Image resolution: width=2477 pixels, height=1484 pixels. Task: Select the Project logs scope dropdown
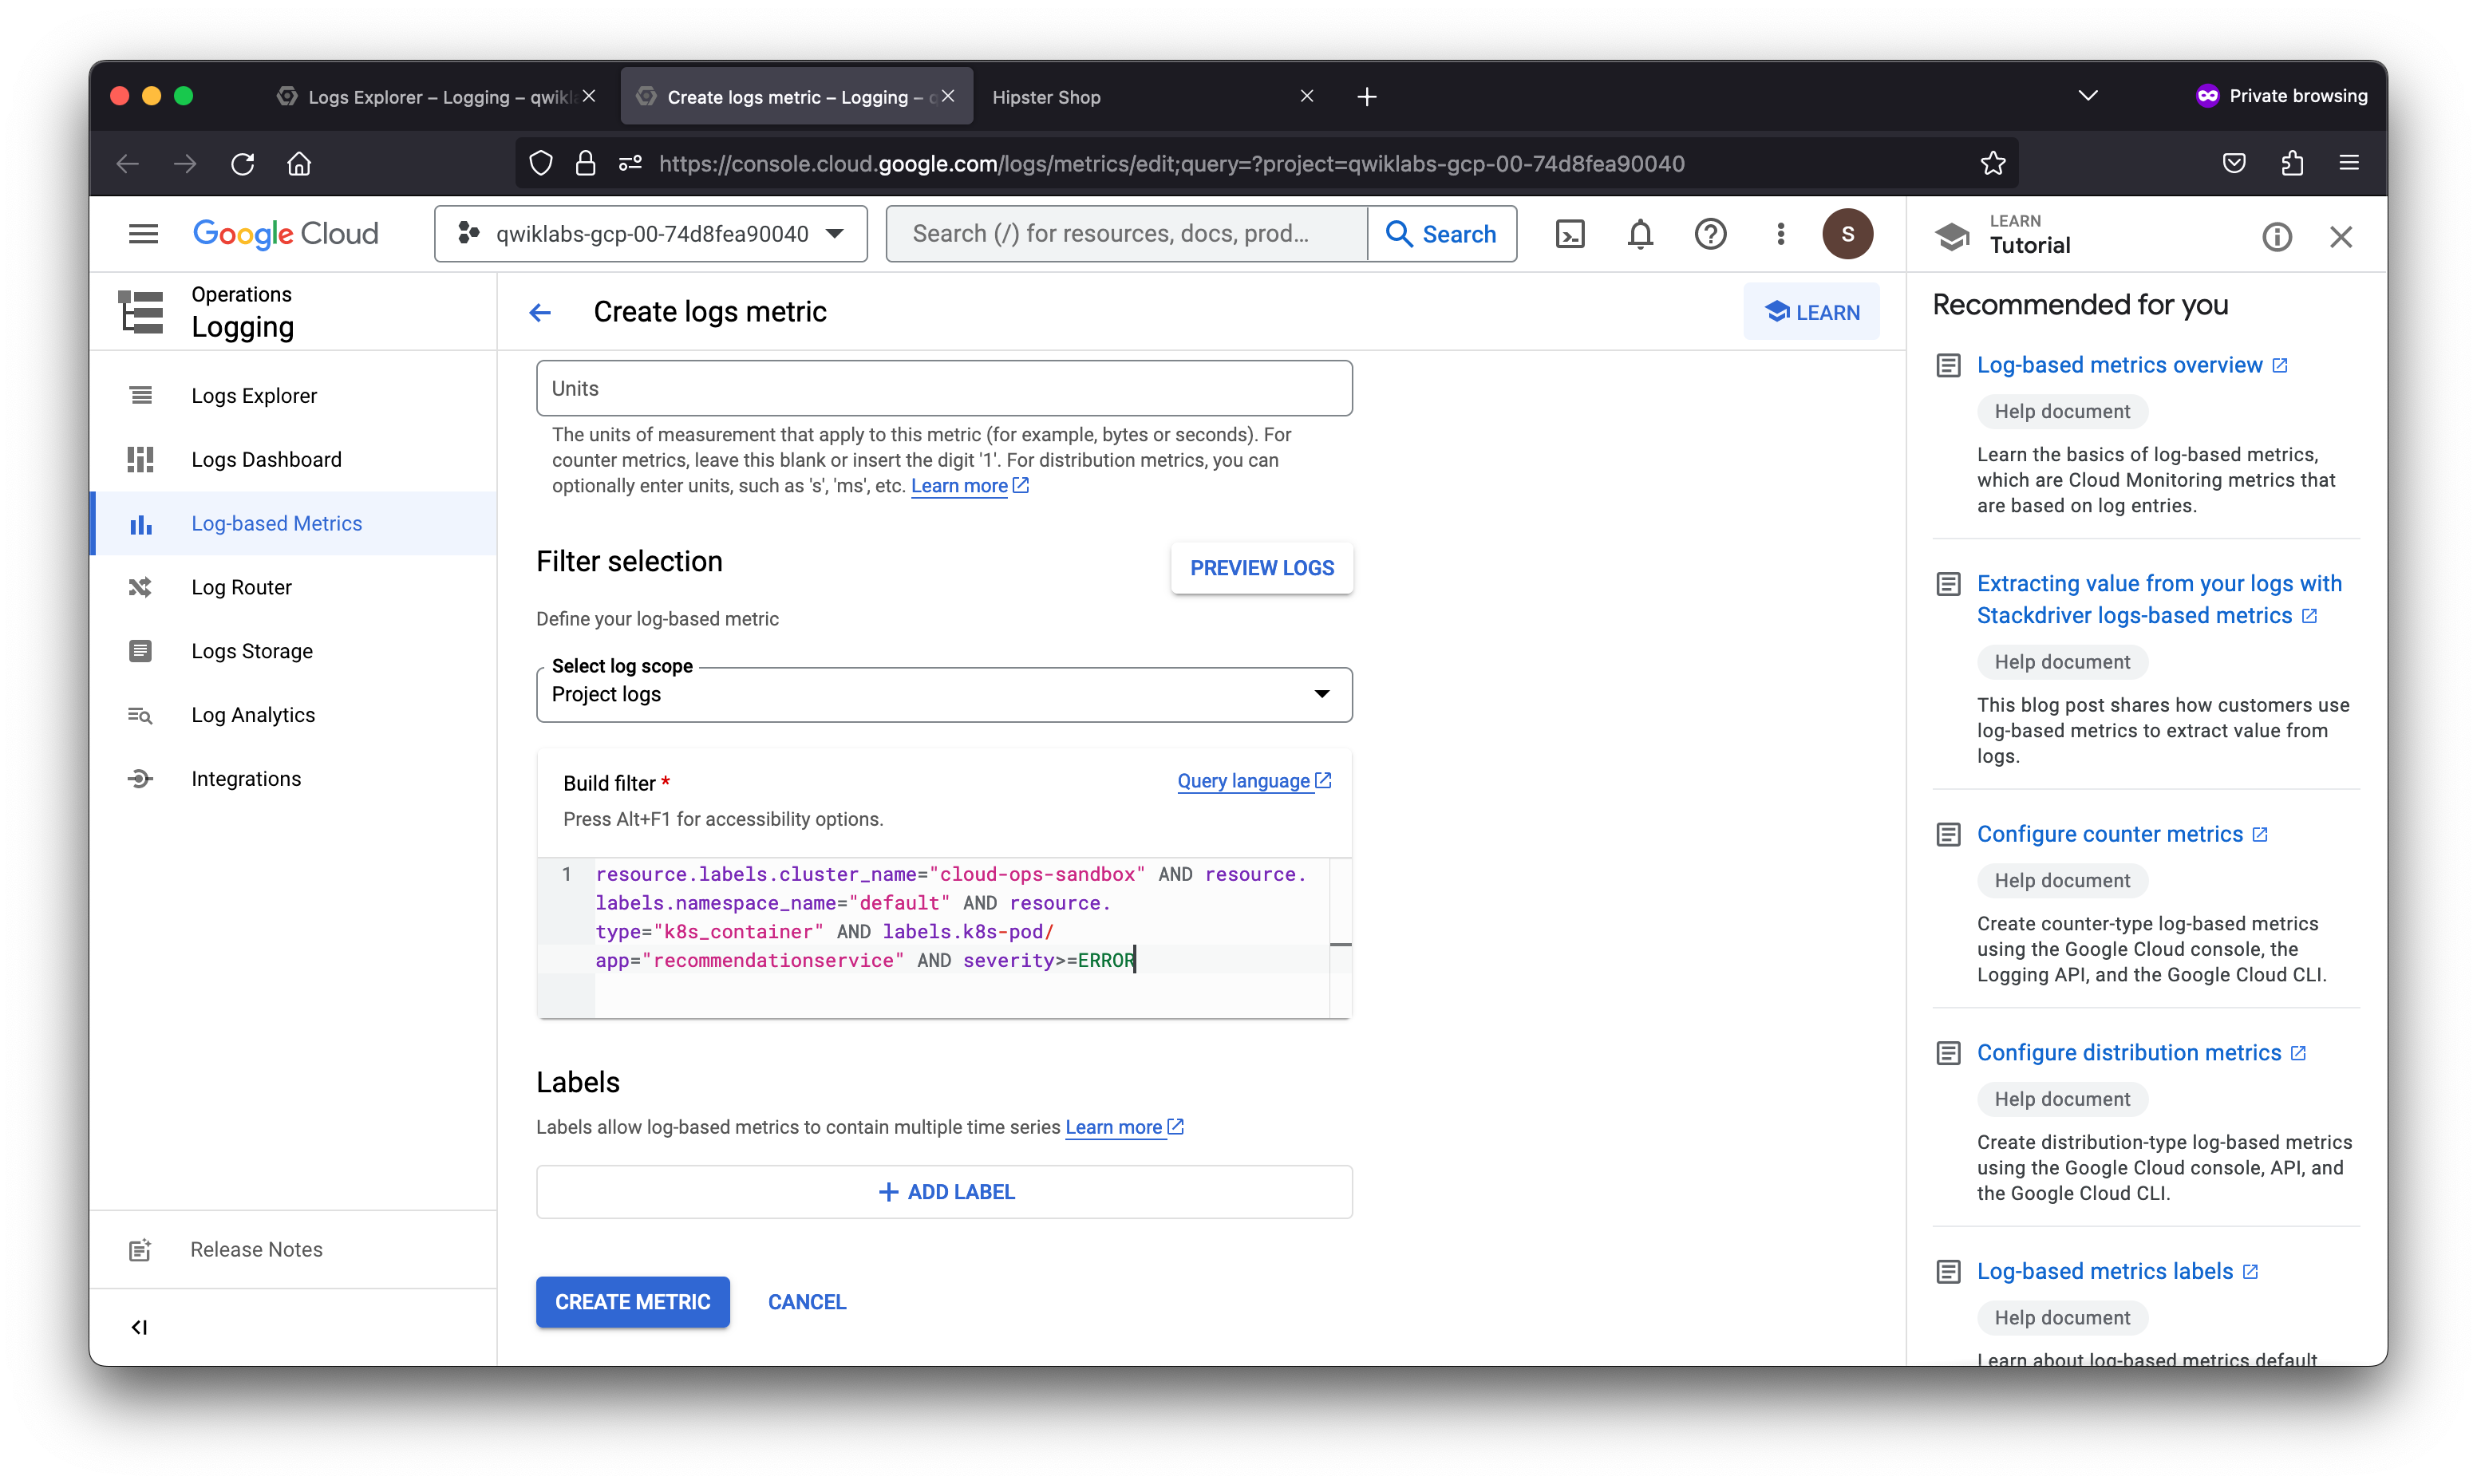click(x=943, y=693)
